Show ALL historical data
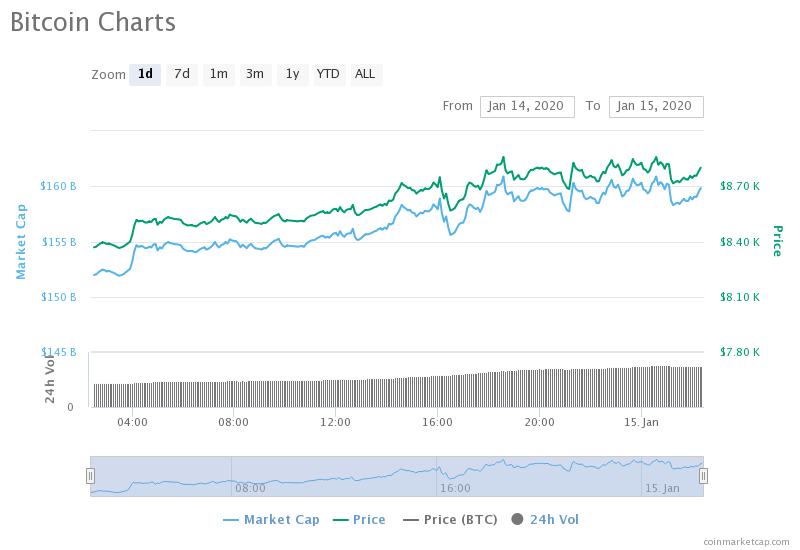 (x=366, y=74)
